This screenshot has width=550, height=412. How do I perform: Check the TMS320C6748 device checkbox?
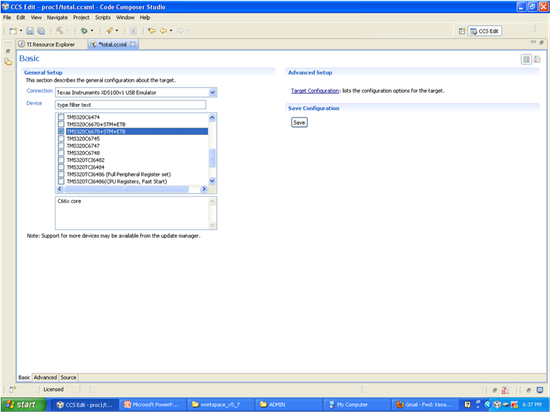(x=61, y=153)
